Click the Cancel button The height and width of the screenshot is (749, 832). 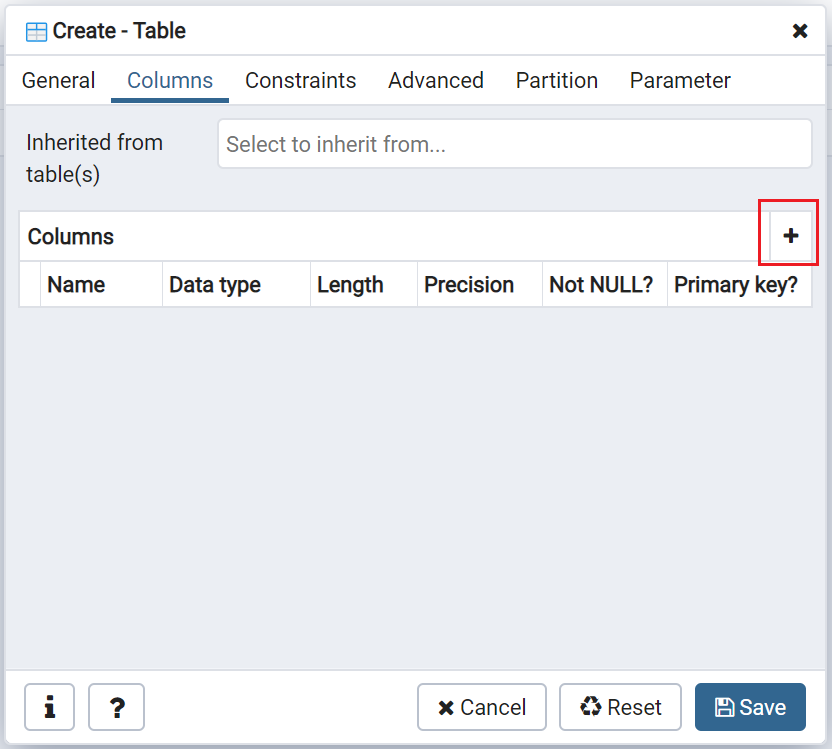click(x=482, y=707)
